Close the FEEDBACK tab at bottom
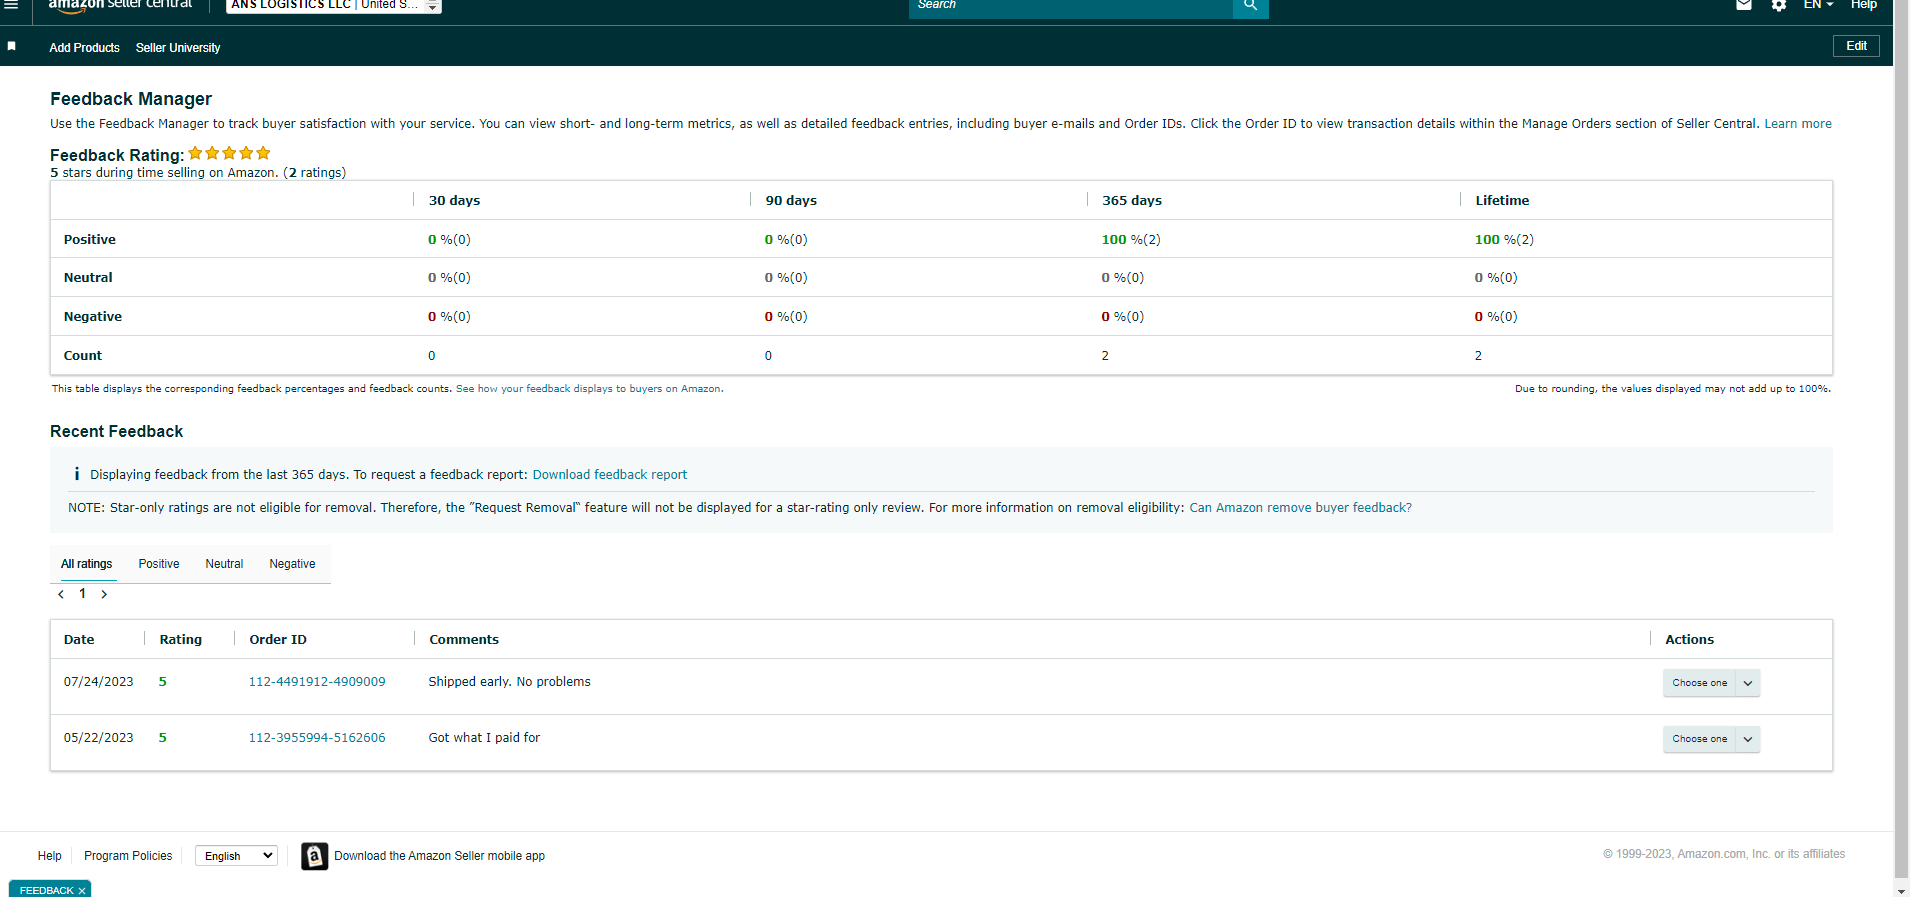This screenshot has width=1910, height=897. pos(82,891)
